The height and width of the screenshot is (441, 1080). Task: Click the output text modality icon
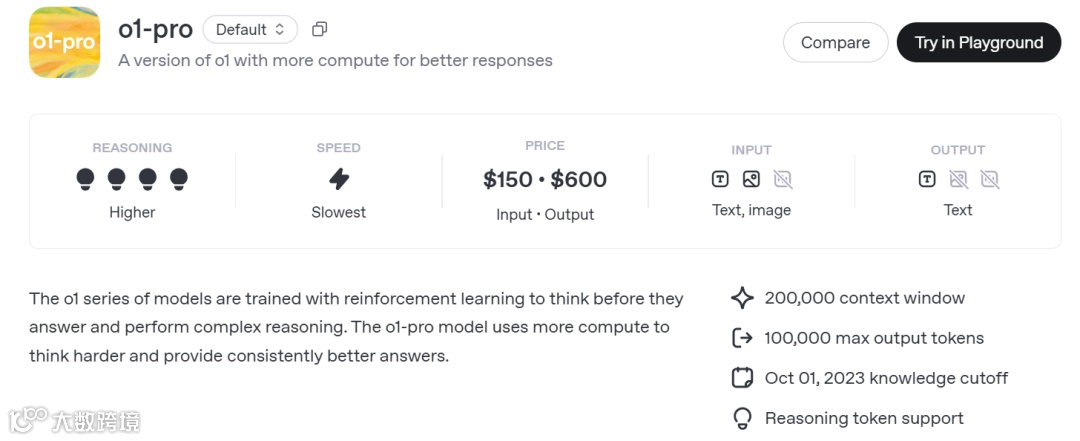click(x=927, y=180)
